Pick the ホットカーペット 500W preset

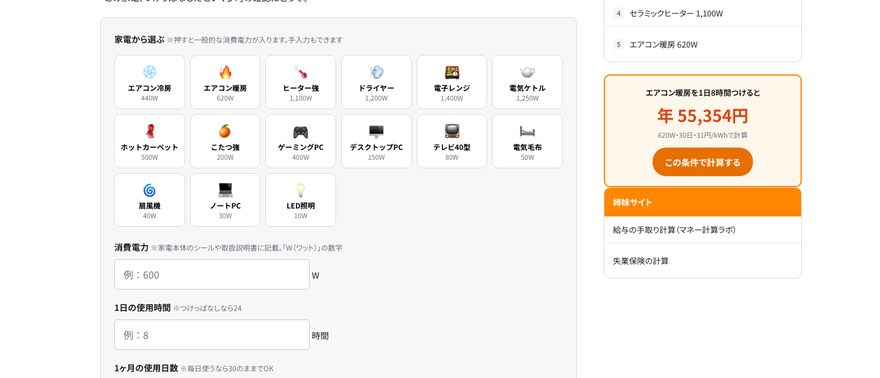tap(149, 141)
